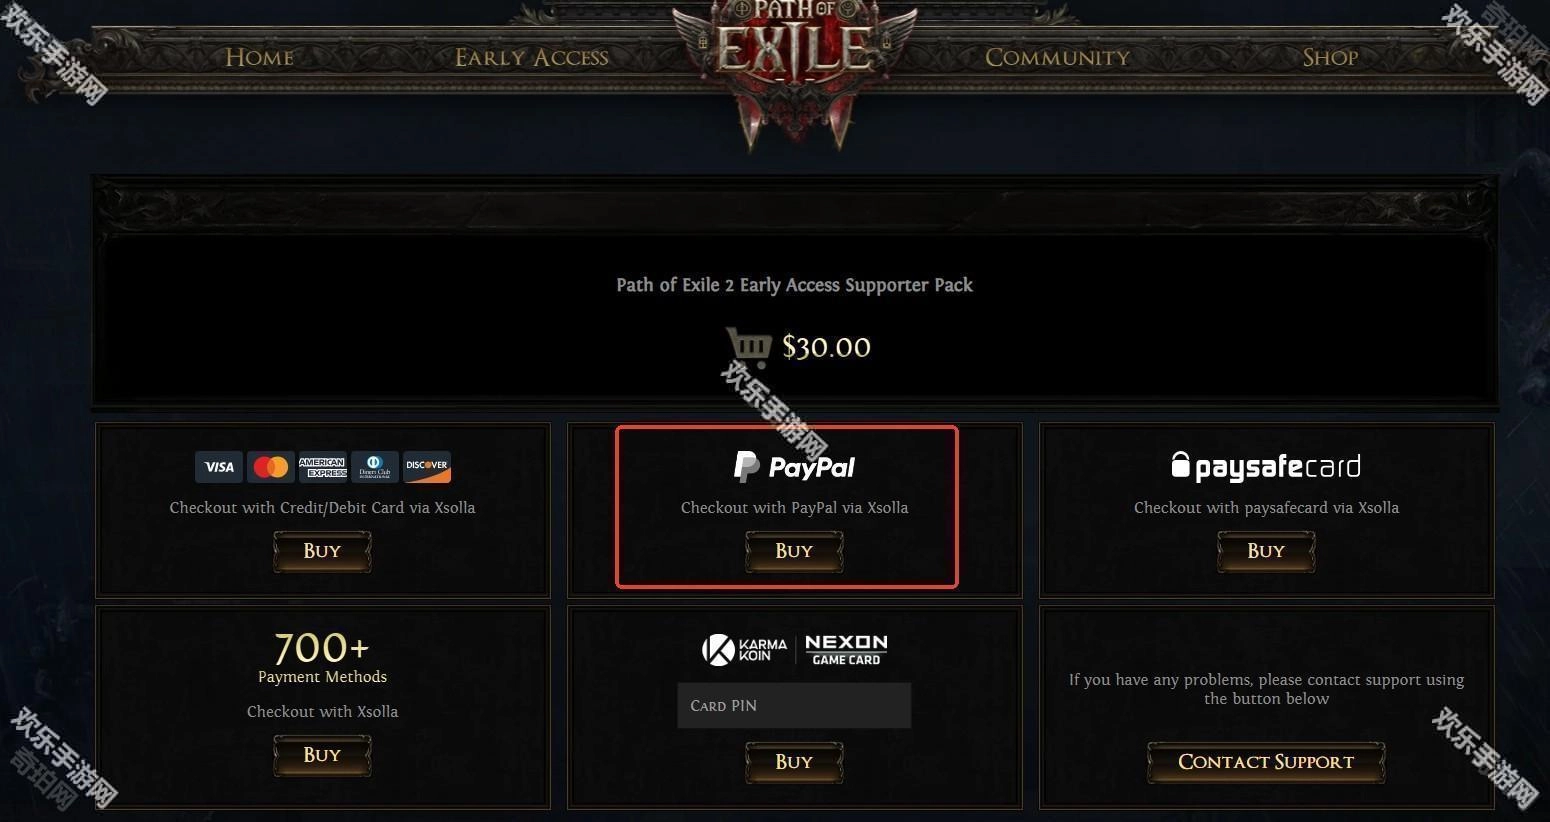Click the Mastercard icon
1550x822 pixels.
(x=271, y=467)
